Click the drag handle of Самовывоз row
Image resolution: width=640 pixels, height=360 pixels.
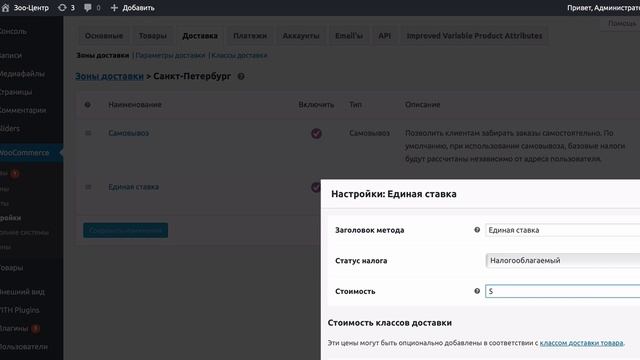pyautogui.click(x=88, y=133)
